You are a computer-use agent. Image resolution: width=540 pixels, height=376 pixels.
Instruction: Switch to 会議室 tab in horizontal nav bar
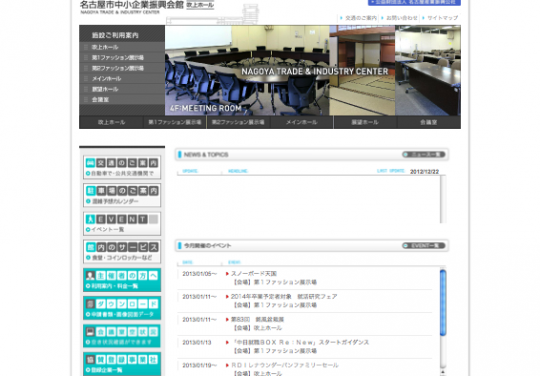tap(429, 122)
